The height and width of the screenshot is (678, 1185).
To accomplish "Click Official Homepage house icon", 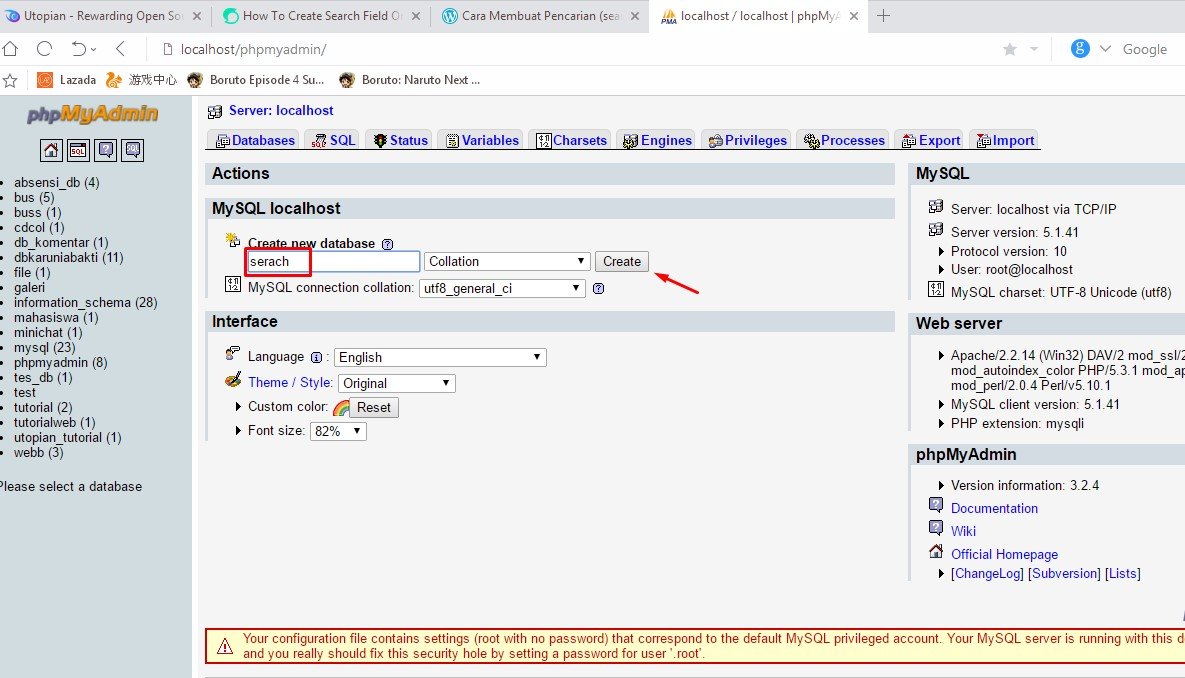I will point(936,551).
